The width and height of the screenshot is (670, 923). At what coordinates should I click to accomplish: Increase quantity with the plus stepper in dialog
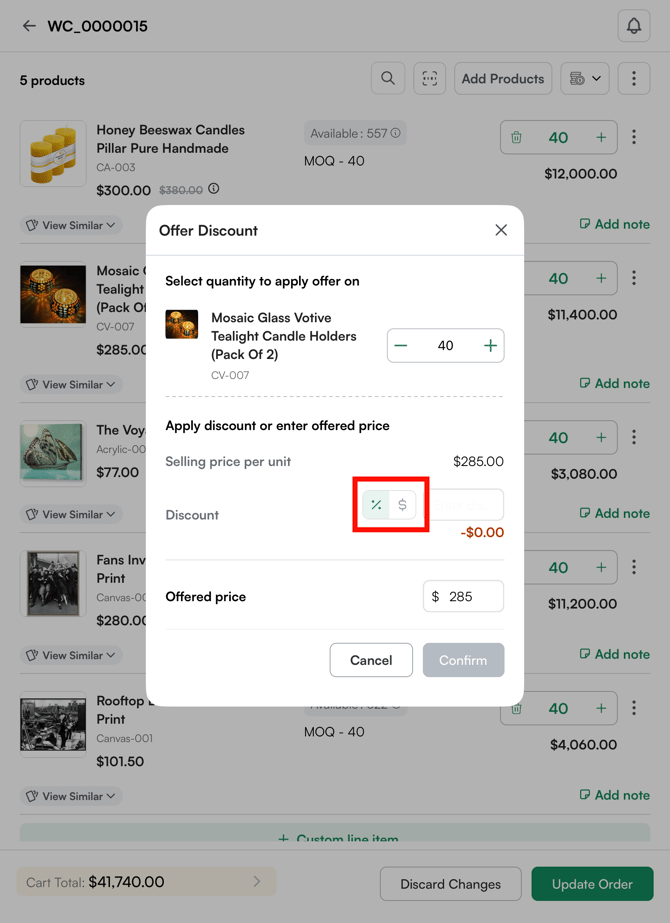[x=489, y=345]
